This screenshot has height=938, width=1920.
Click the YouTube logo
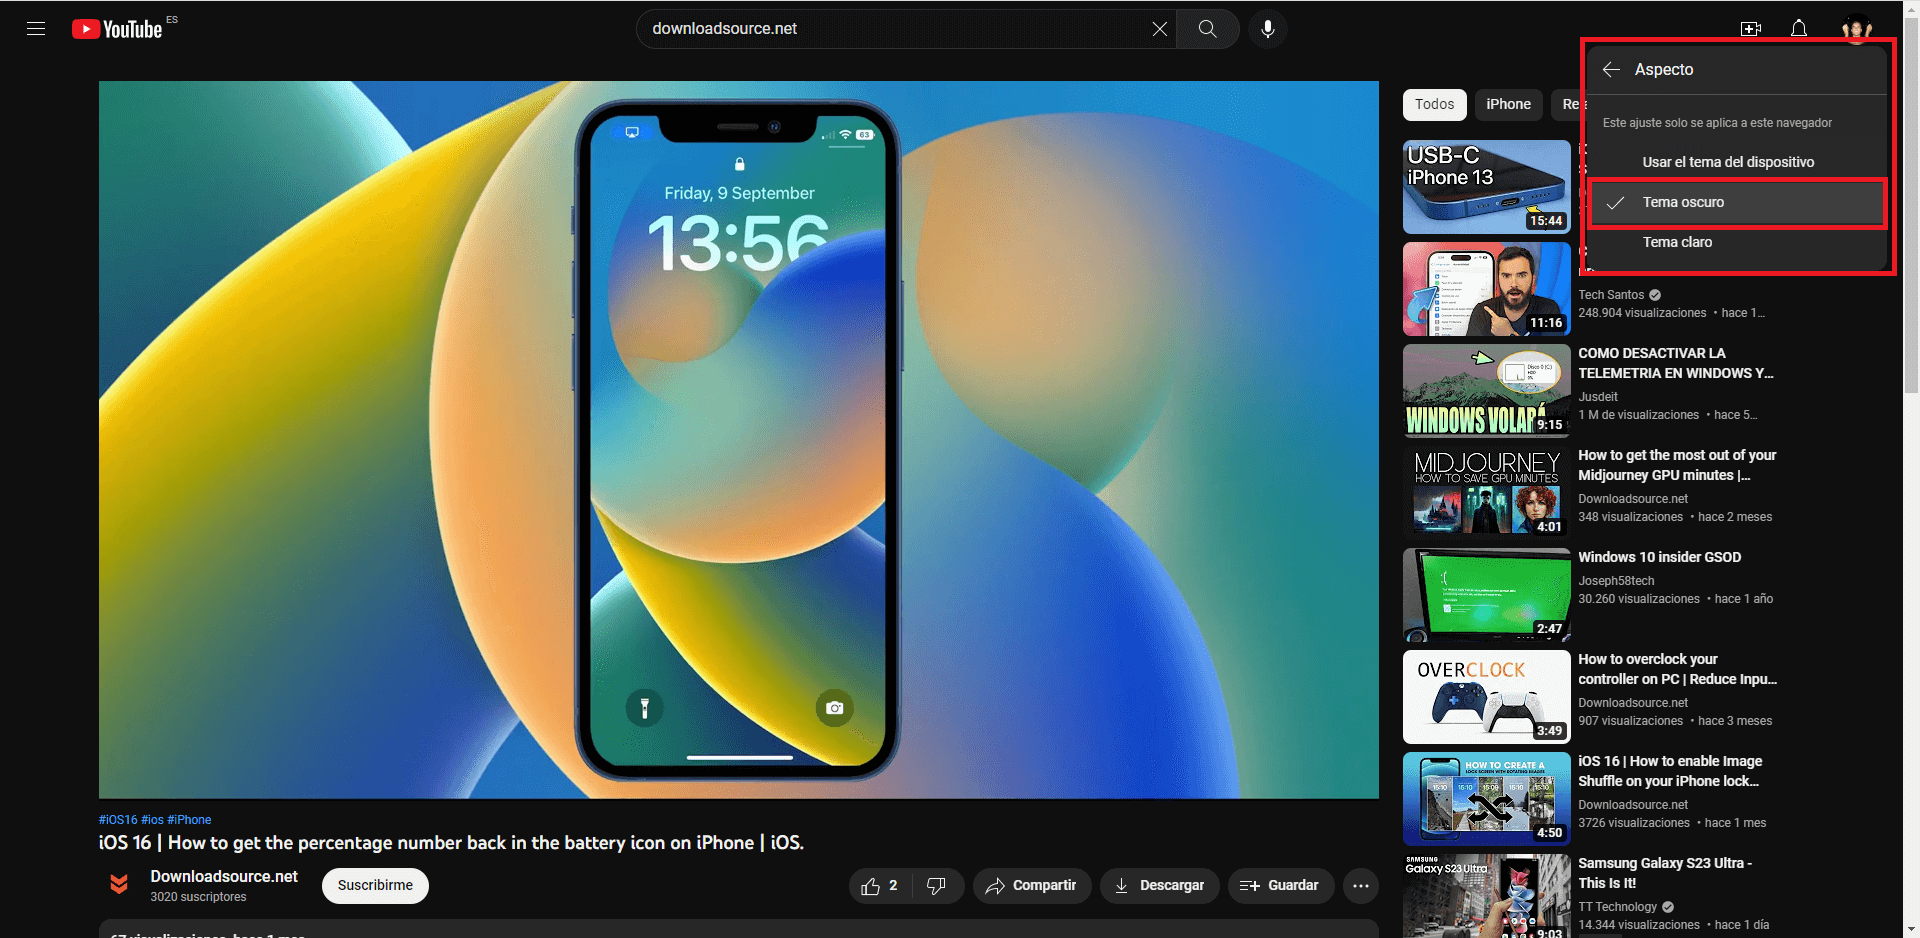pyautogui.click(x=117, y=29)
